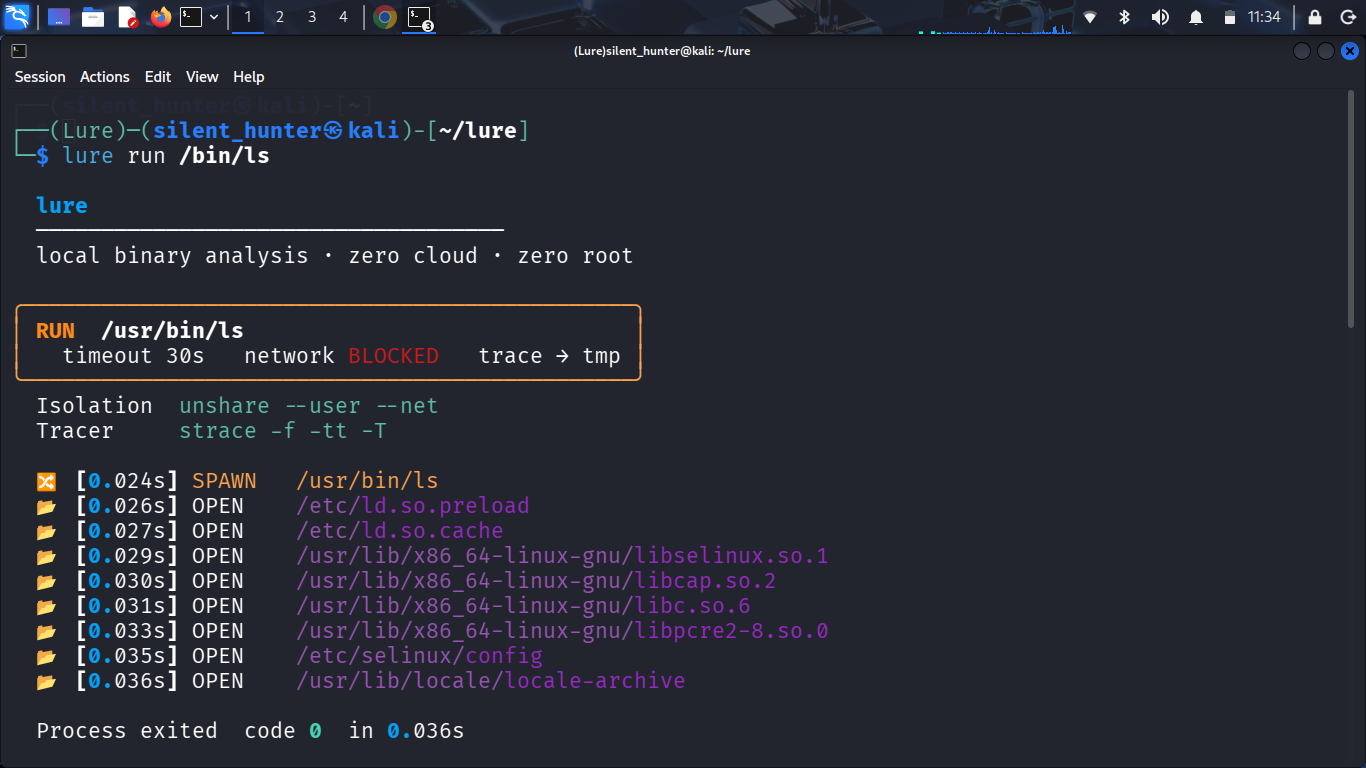
Task: Click the libc.so.6 library path
Action: [x=523, y=606]
